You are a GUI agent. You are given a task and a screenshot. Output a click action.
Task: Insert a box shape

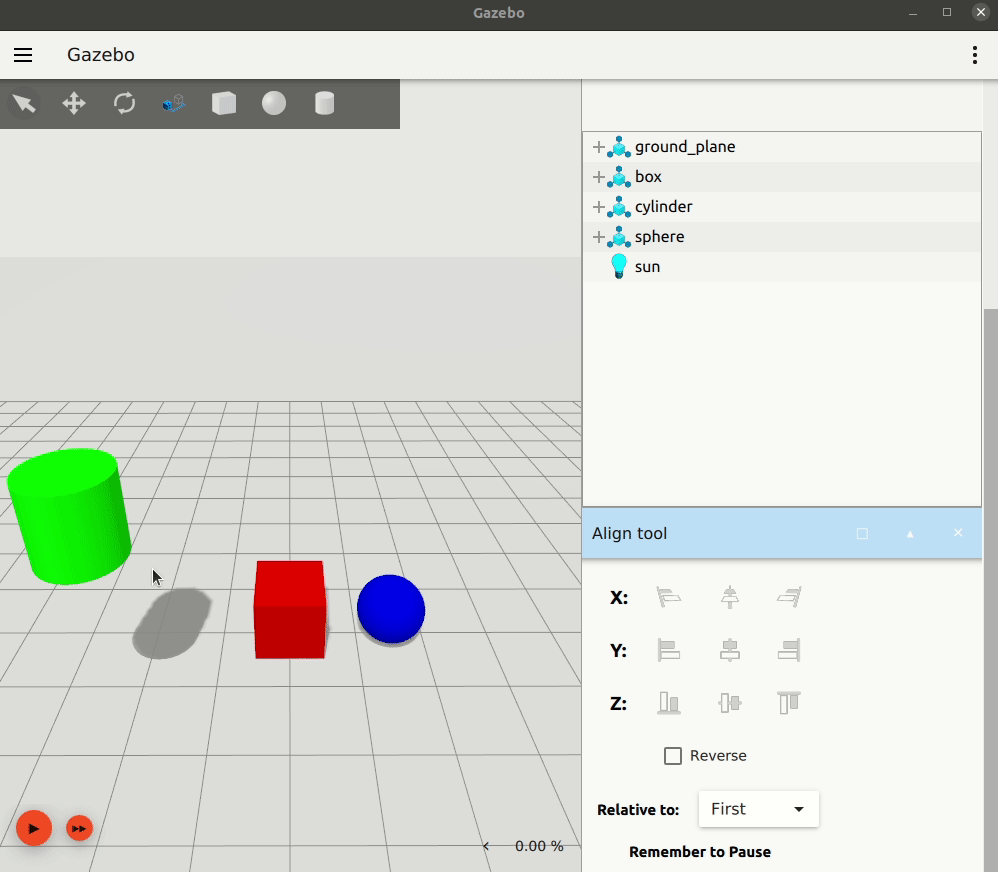coord(223,103)
